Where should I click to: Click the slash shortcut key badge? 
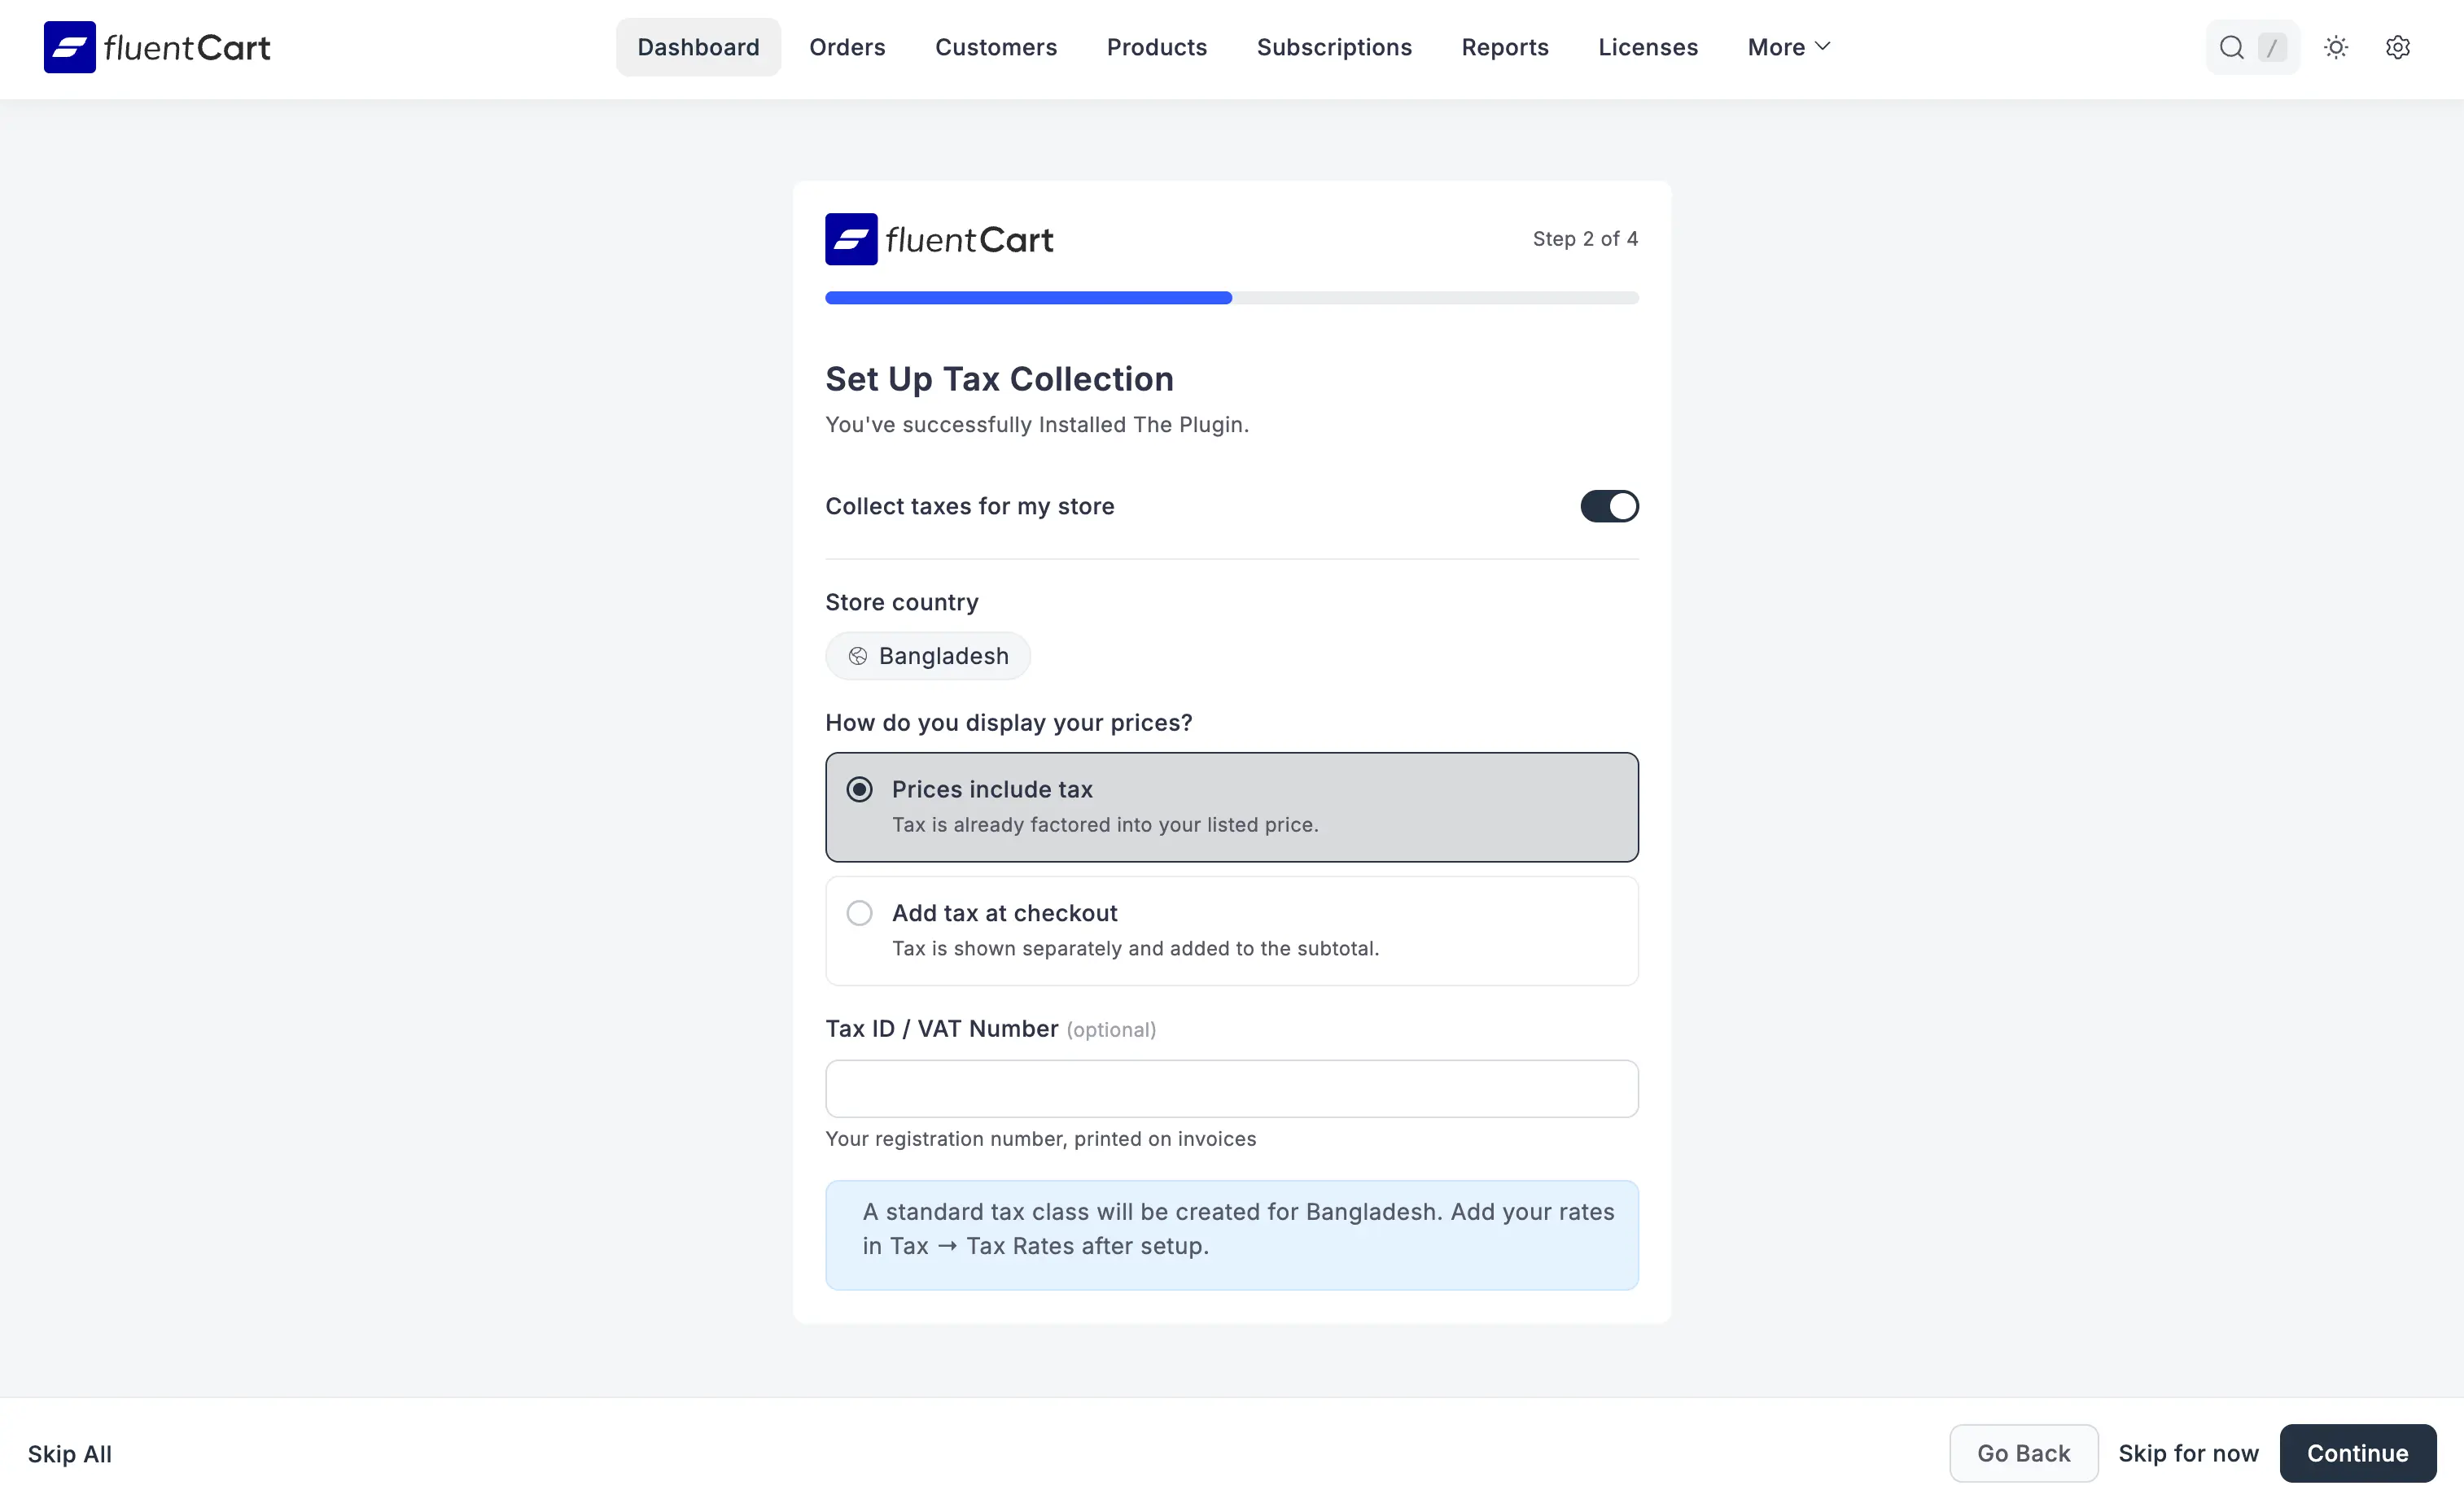[2272, 47]
